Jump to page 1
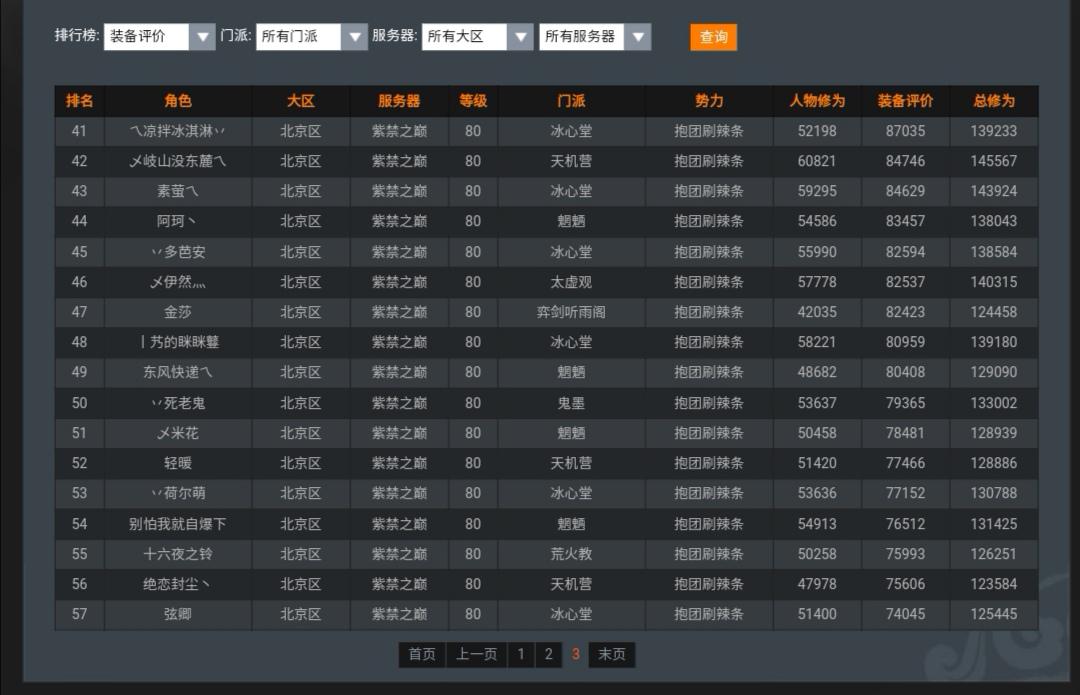This screenshot has width=1080, height=695. coord(520,654)
